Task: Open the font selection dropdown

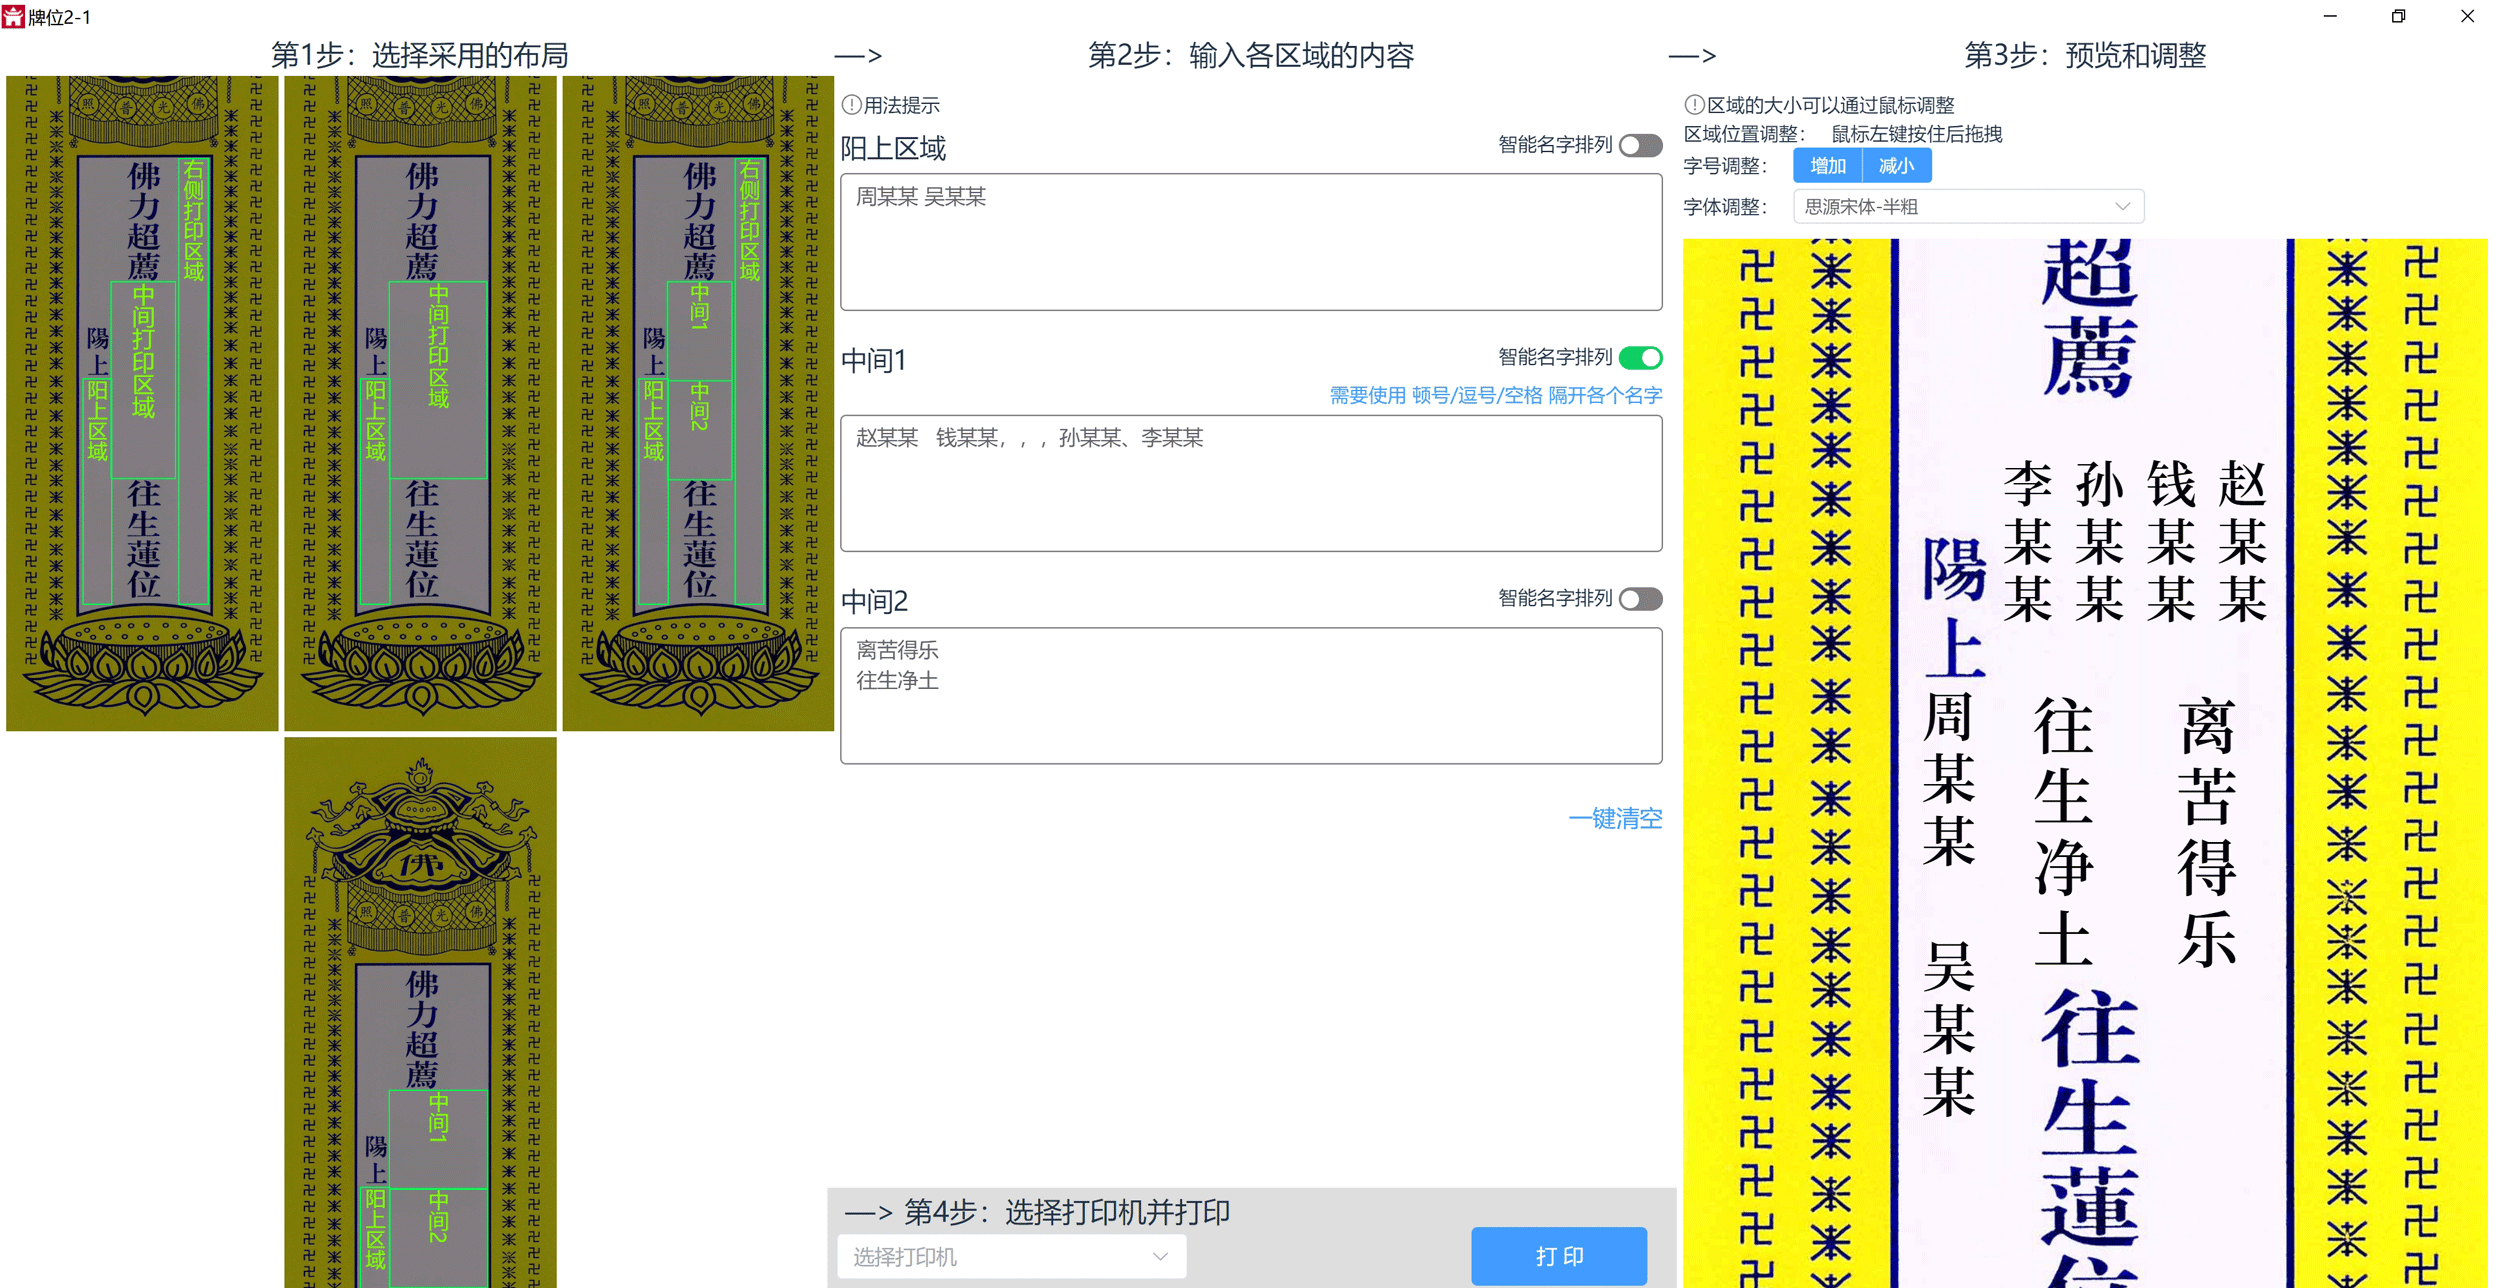Action: coord(1967,207)
